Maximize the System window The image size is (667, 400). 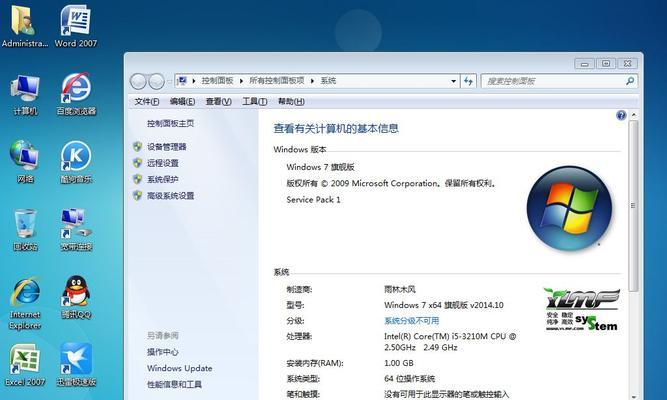point(606,63)
